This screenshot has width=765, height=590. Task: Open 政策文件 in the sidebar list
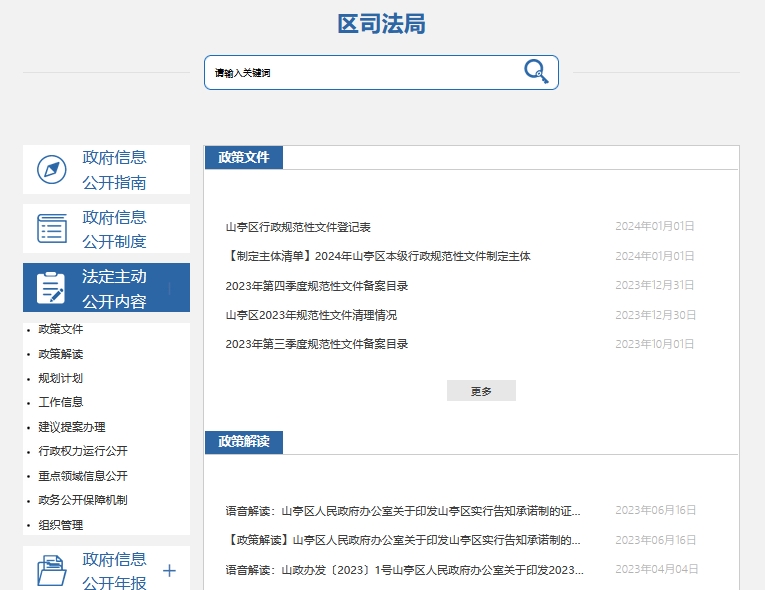[x=60, y=329]
